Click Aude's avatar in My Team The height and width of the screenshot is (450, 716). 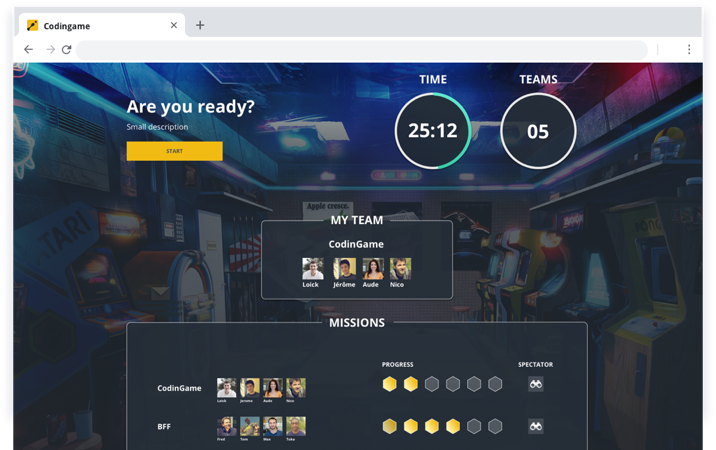[373, 268]
